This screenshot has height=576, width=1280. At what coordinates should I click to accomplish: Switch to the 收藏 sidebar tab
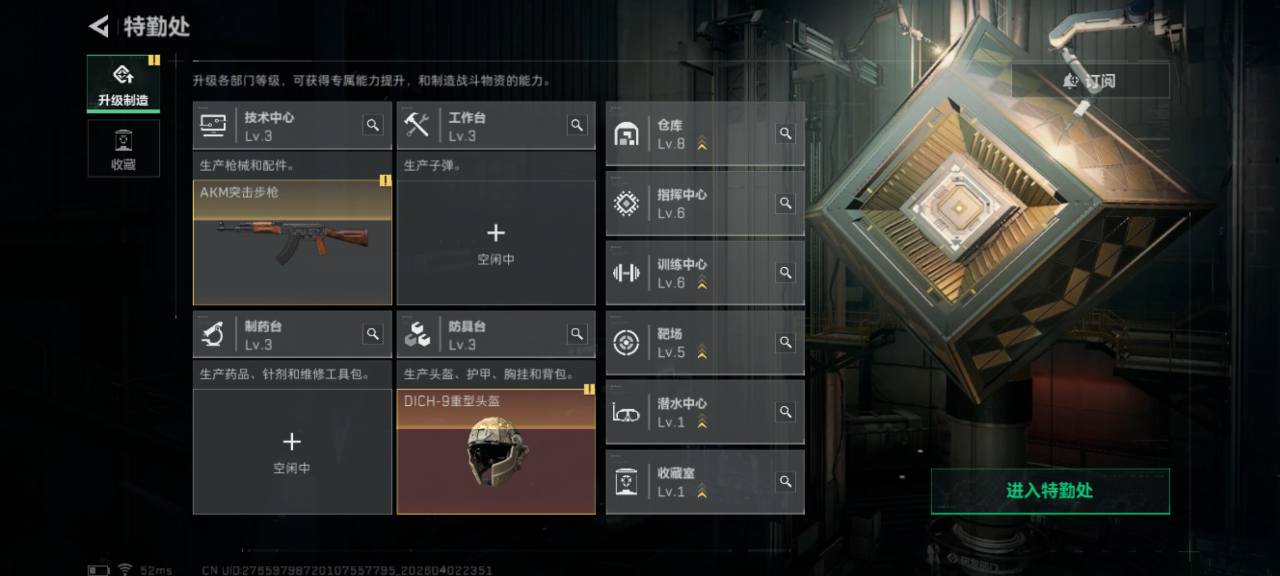point(123,148)
